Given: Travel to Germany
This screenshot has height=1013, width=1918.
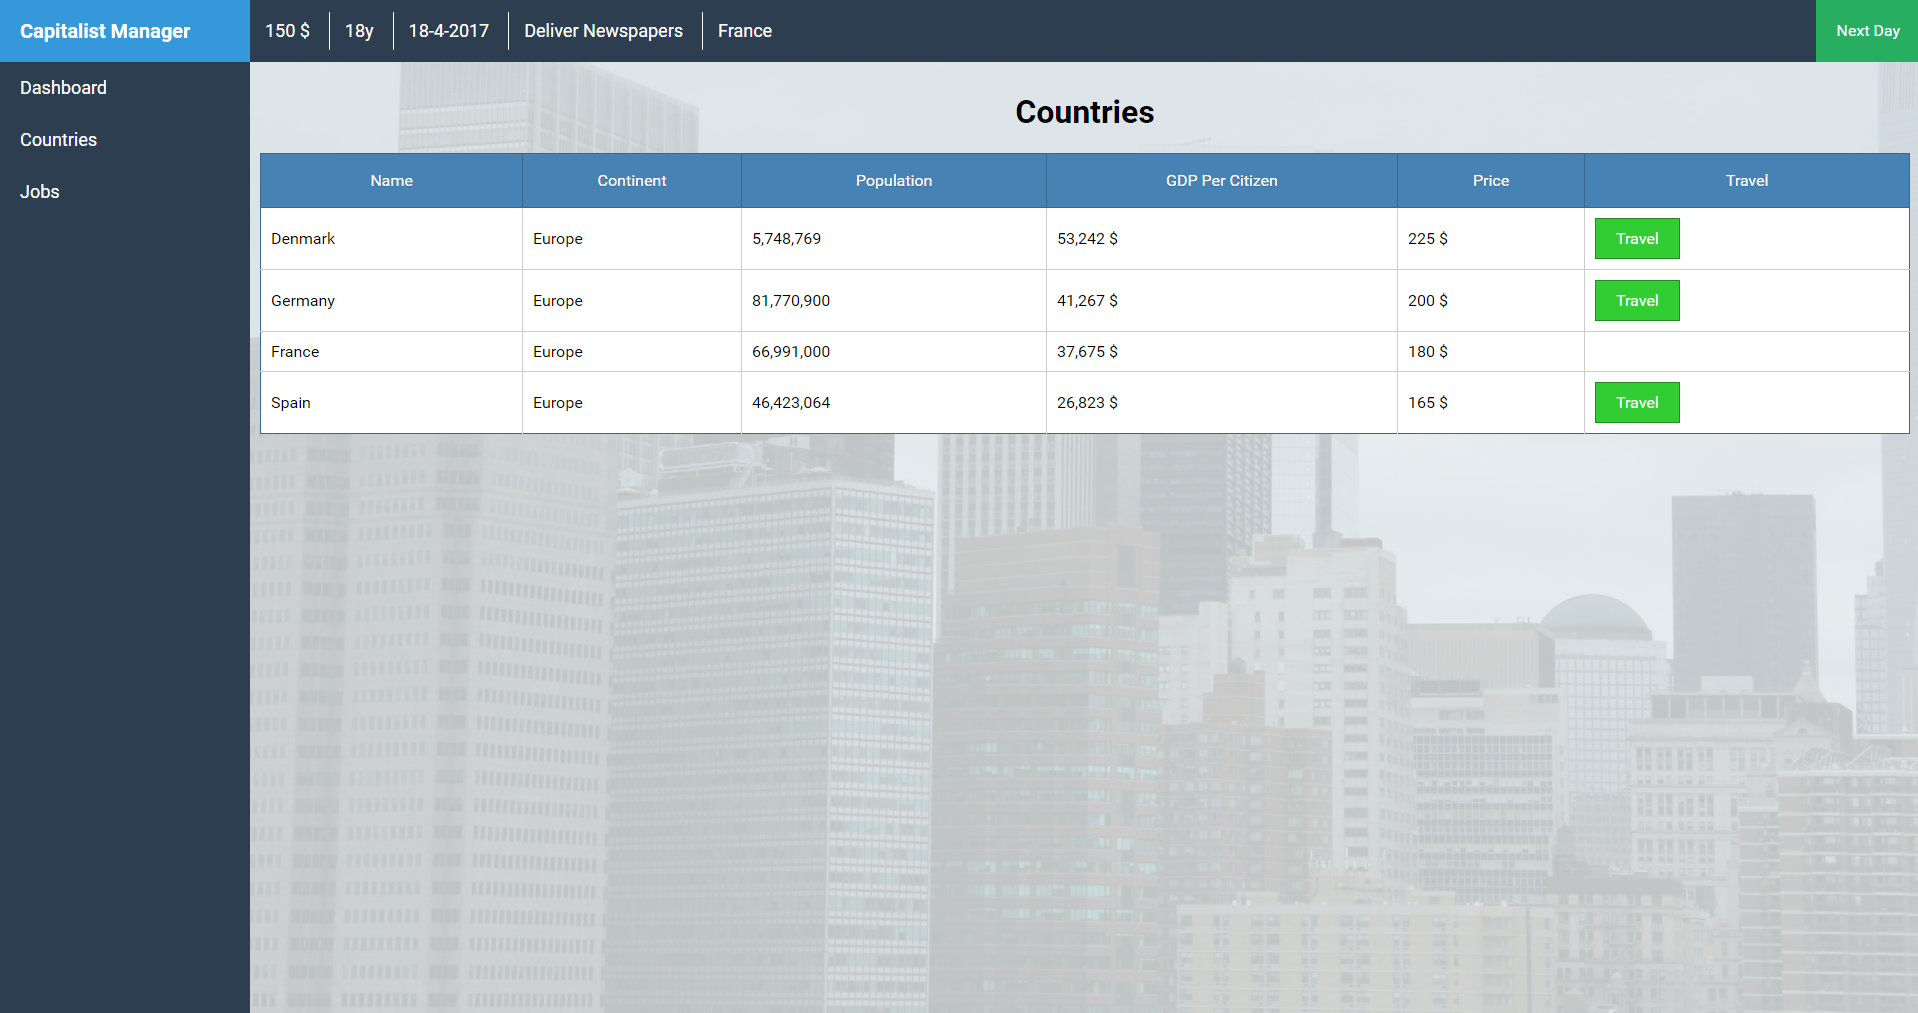Looking at the screenshot, I should [x=1637, y=301].
